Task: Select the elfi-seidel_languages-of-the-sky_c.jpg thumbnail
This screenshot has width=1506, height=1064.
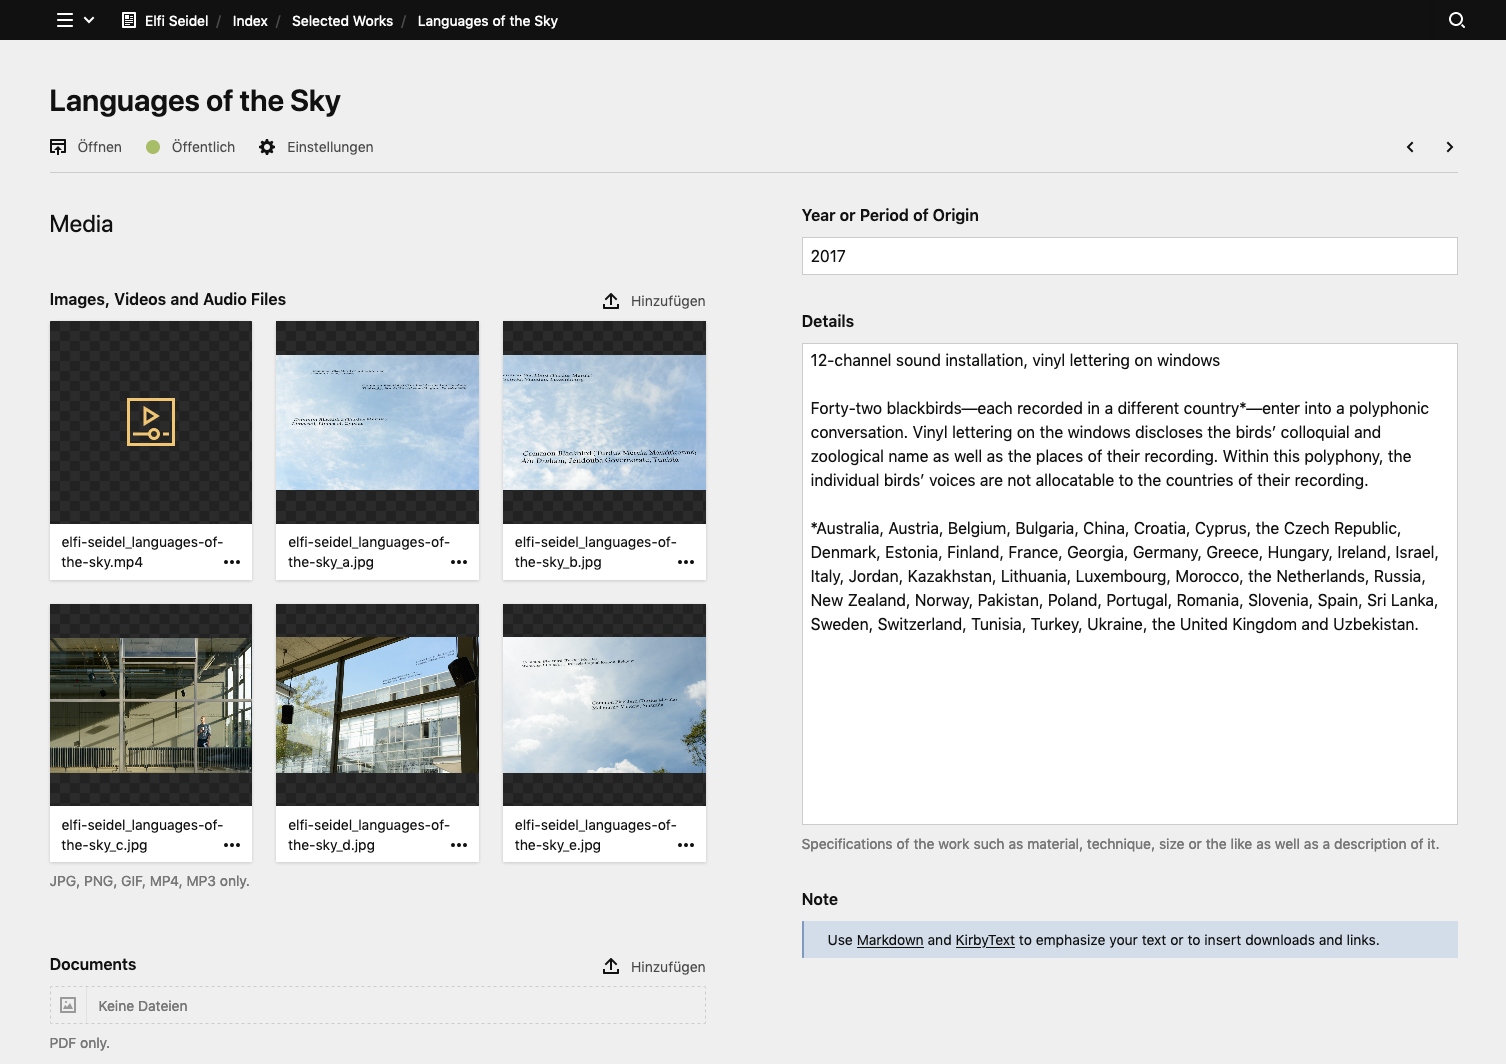Action: coord(150,705)
